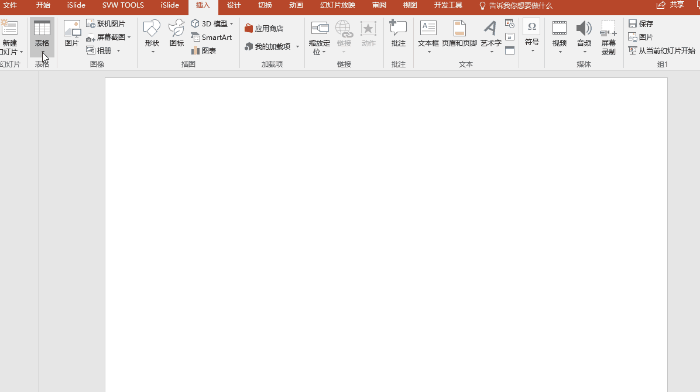Expand the Text Box dropdown arrow
Image resolution: width=700 pixels, height=392 pixels.
pos(429,52)
